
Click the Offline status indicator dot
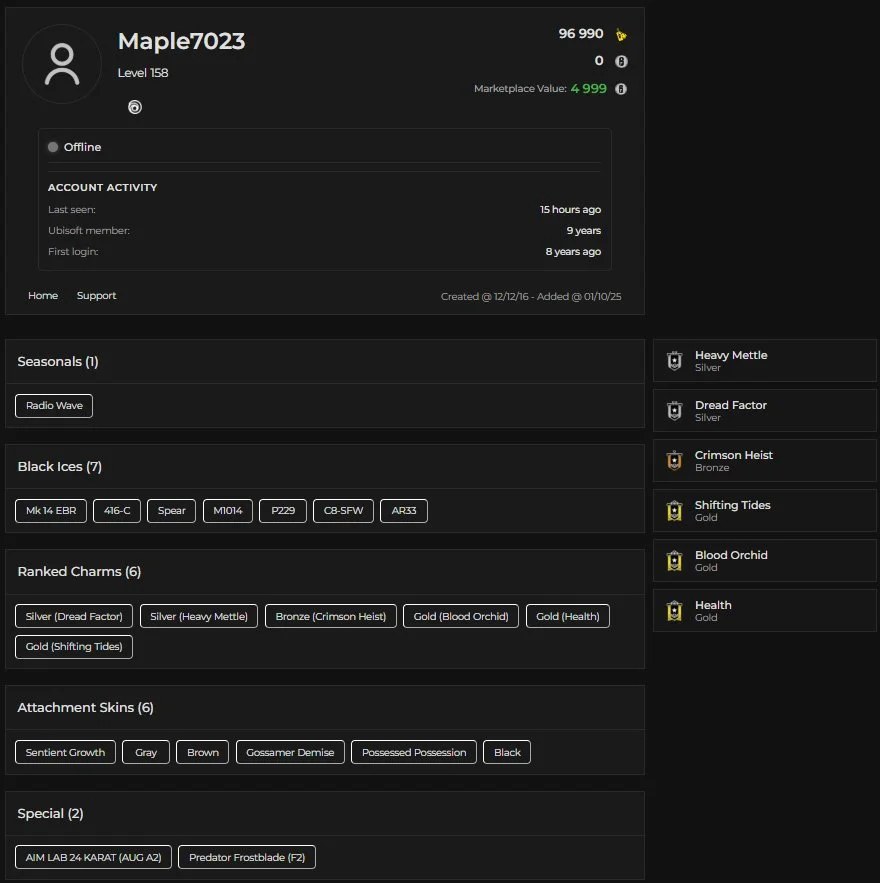(53, 147)
